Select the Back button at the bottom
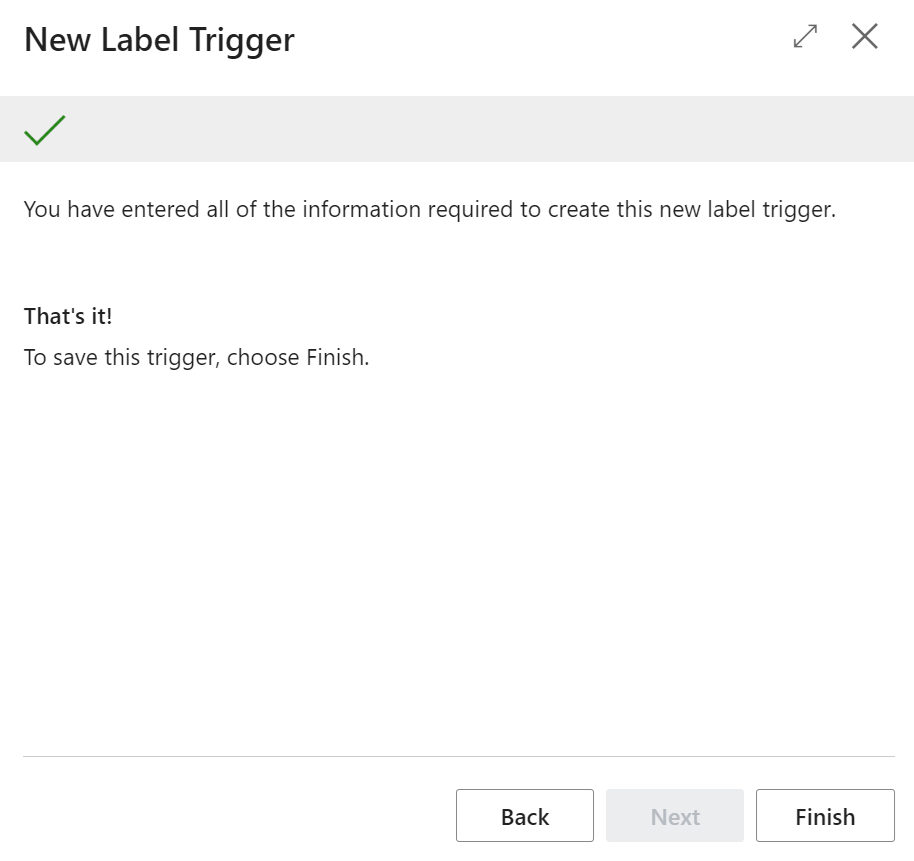 pyautogui.click(x=525, y=815)
